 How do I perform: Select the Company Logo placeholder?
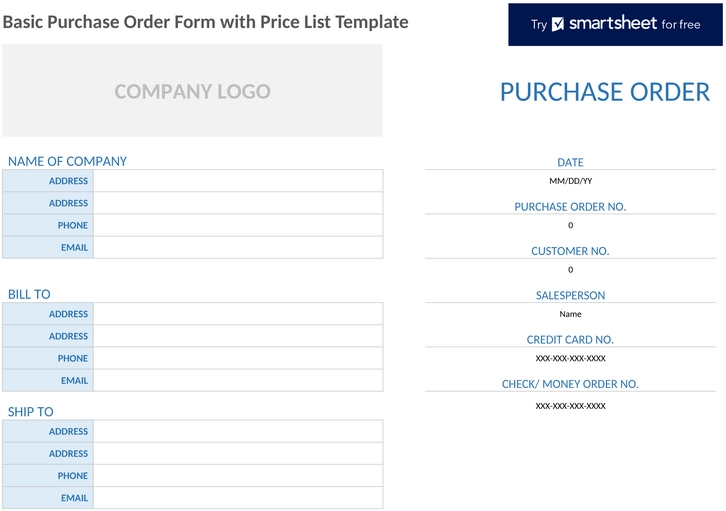(193, 91)
